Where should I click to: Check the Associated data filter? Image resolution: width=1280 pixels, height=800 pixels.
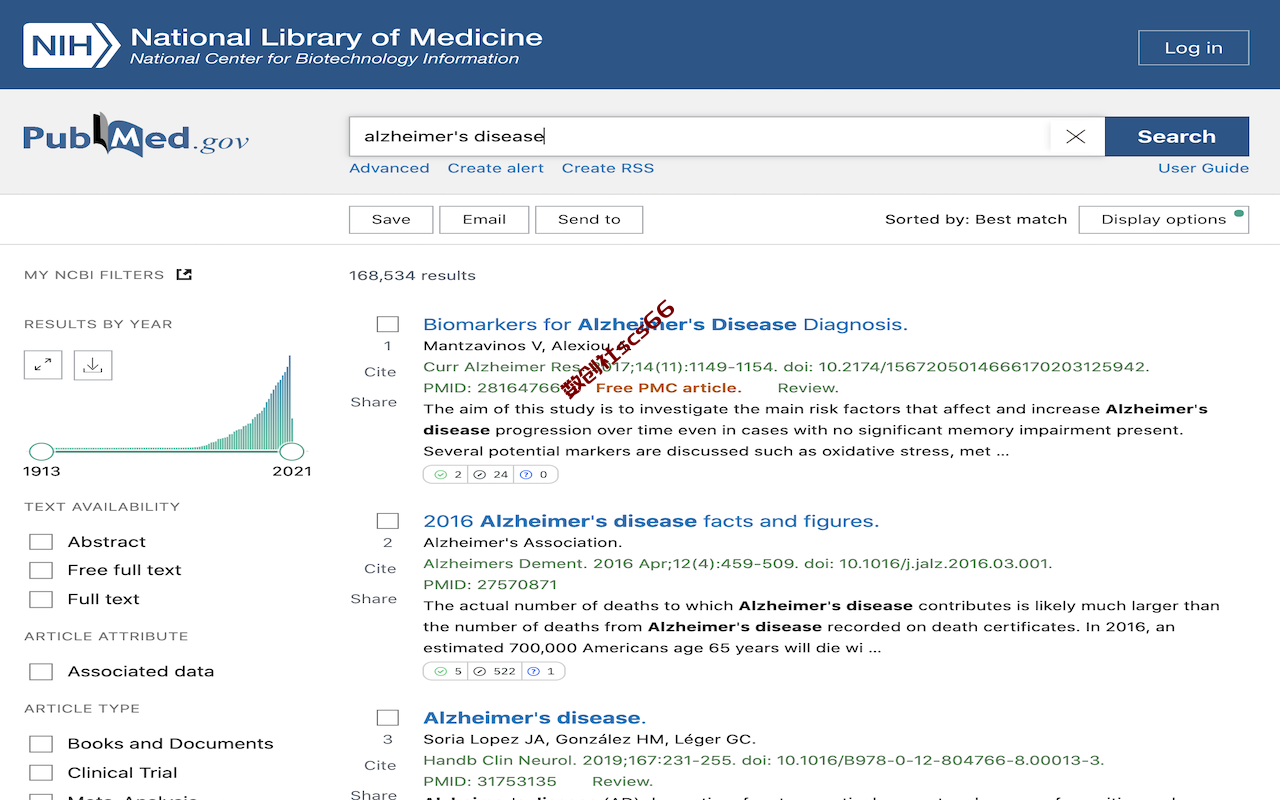[41, 671]
